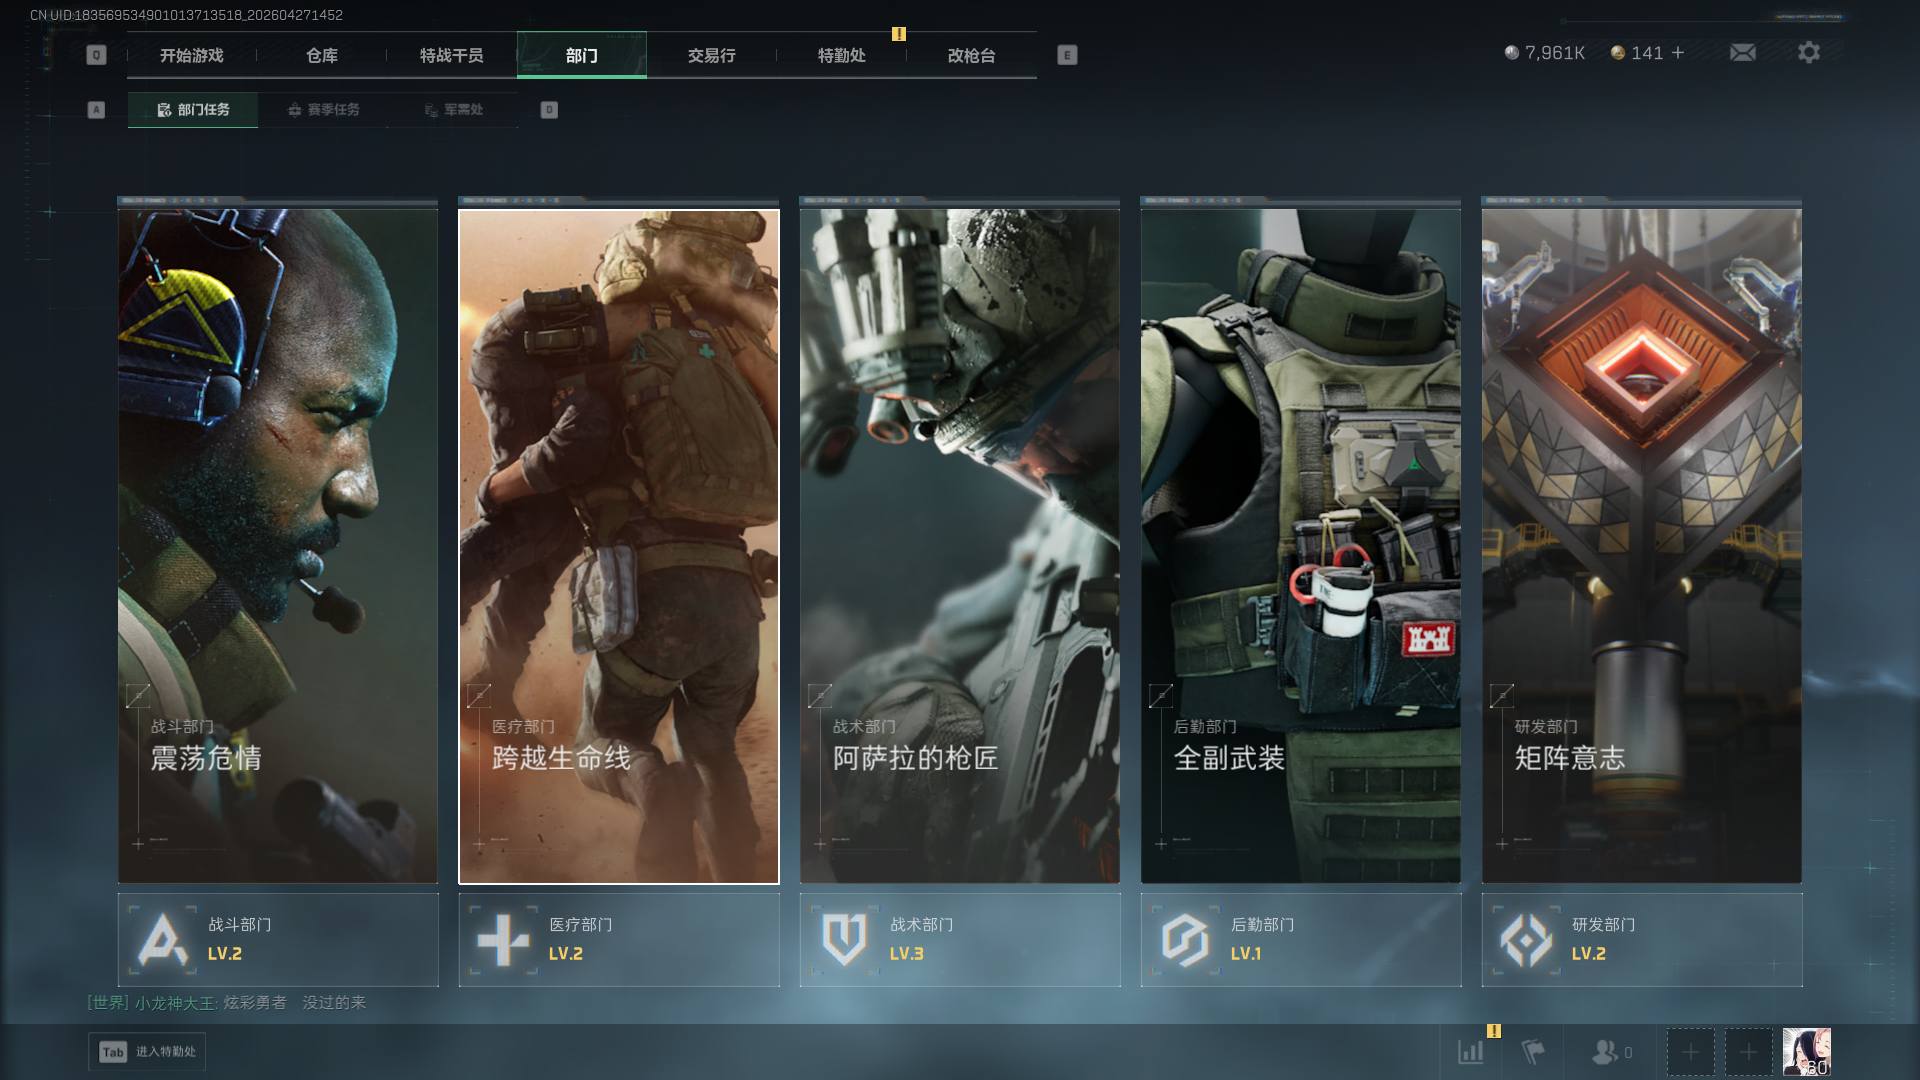Open the friends list icon
Screen dimensions: 1920x1080
[1604, 1052]
